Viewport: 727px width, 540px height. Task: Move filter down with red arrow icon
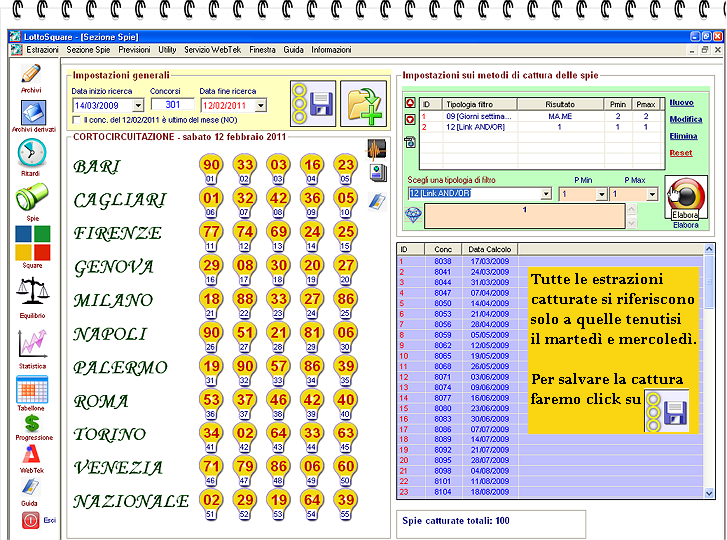point(410,120)
